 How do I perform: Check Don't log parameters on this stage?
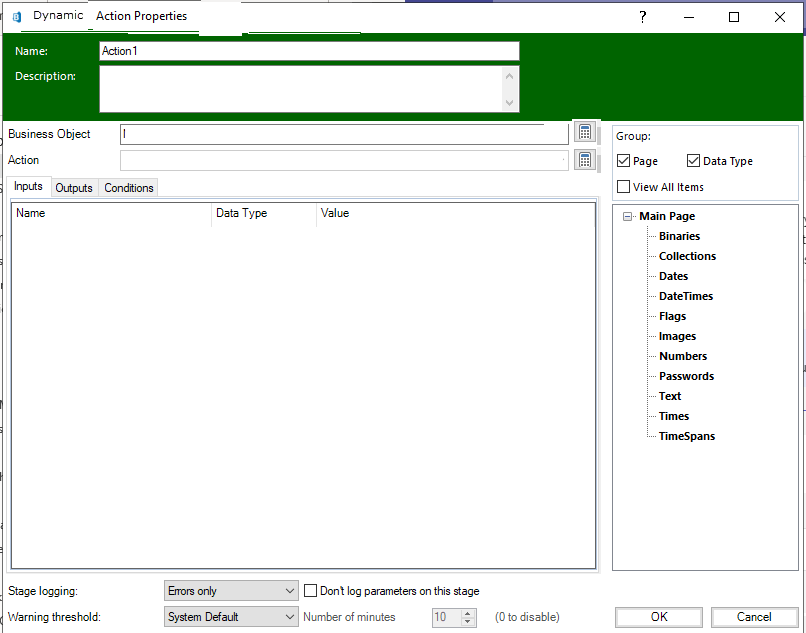pyautogui.click(x=311, y=591)
